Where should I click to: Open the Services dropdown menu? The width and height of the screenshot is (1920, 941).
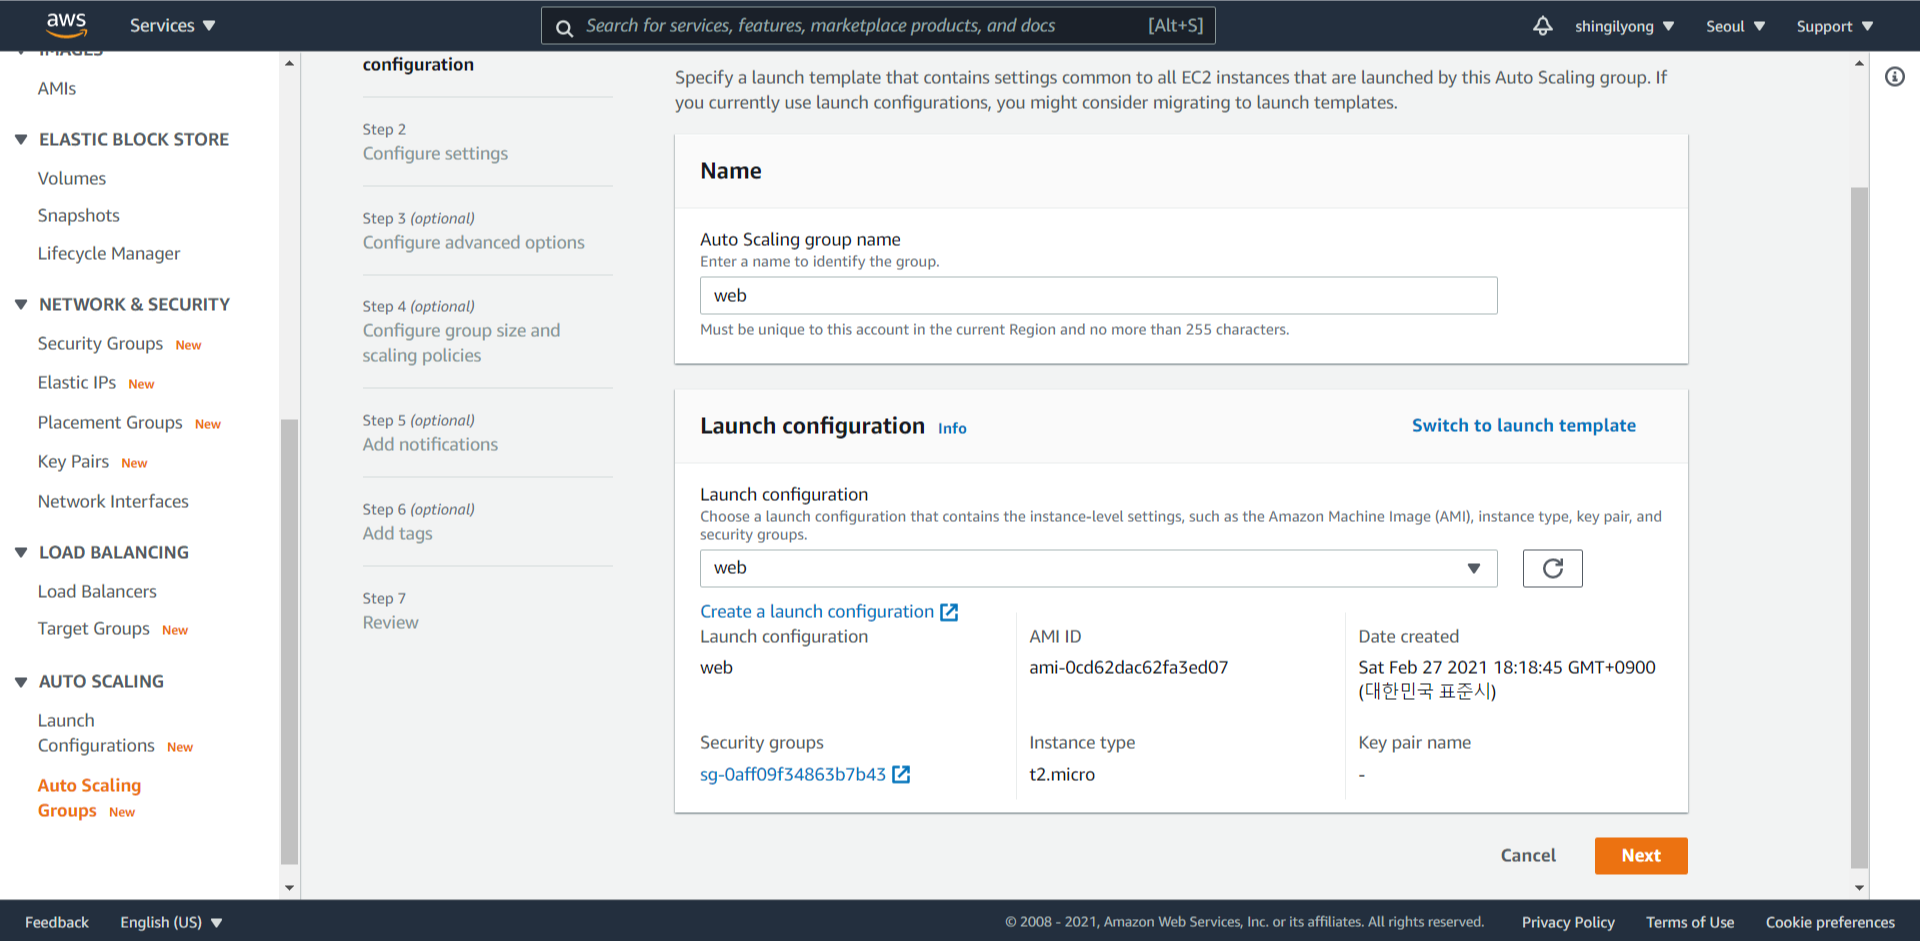[x=172, y=26]
